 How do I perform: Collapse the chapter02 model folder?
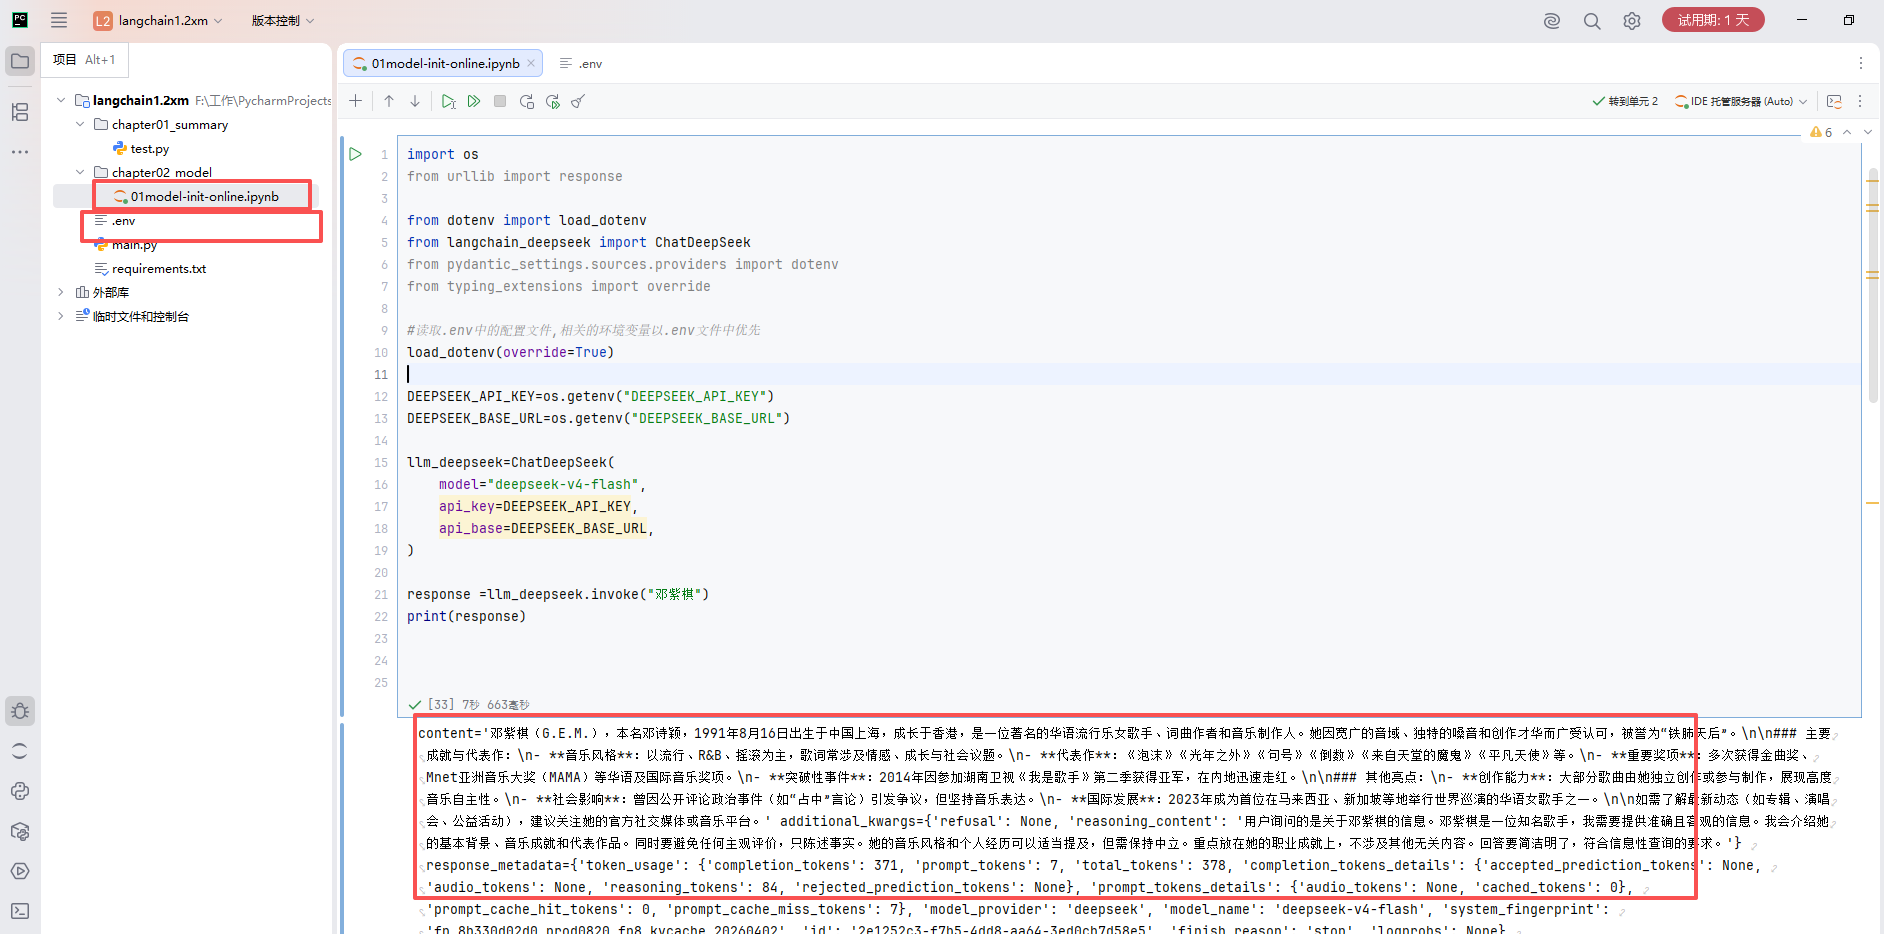pyautogui.click(x=80, y=172)
